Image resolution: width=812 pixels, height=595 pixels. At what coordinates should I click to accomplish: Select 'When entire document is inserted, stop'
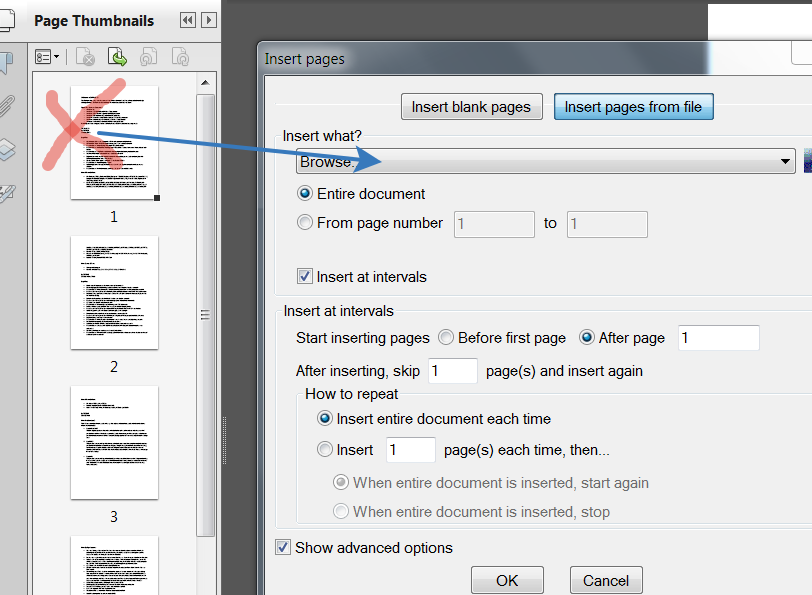[341, 512]
